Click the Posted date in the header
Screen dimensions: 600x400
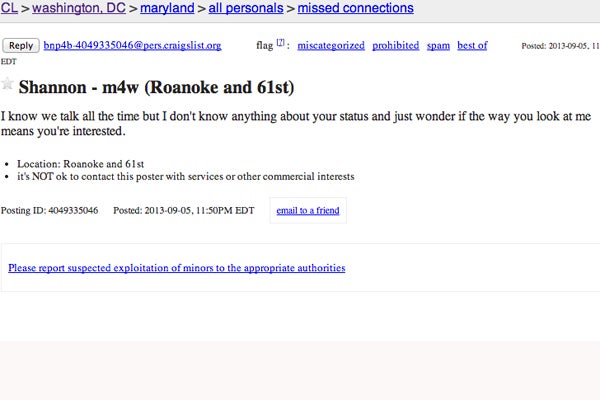tap(560, 47)
